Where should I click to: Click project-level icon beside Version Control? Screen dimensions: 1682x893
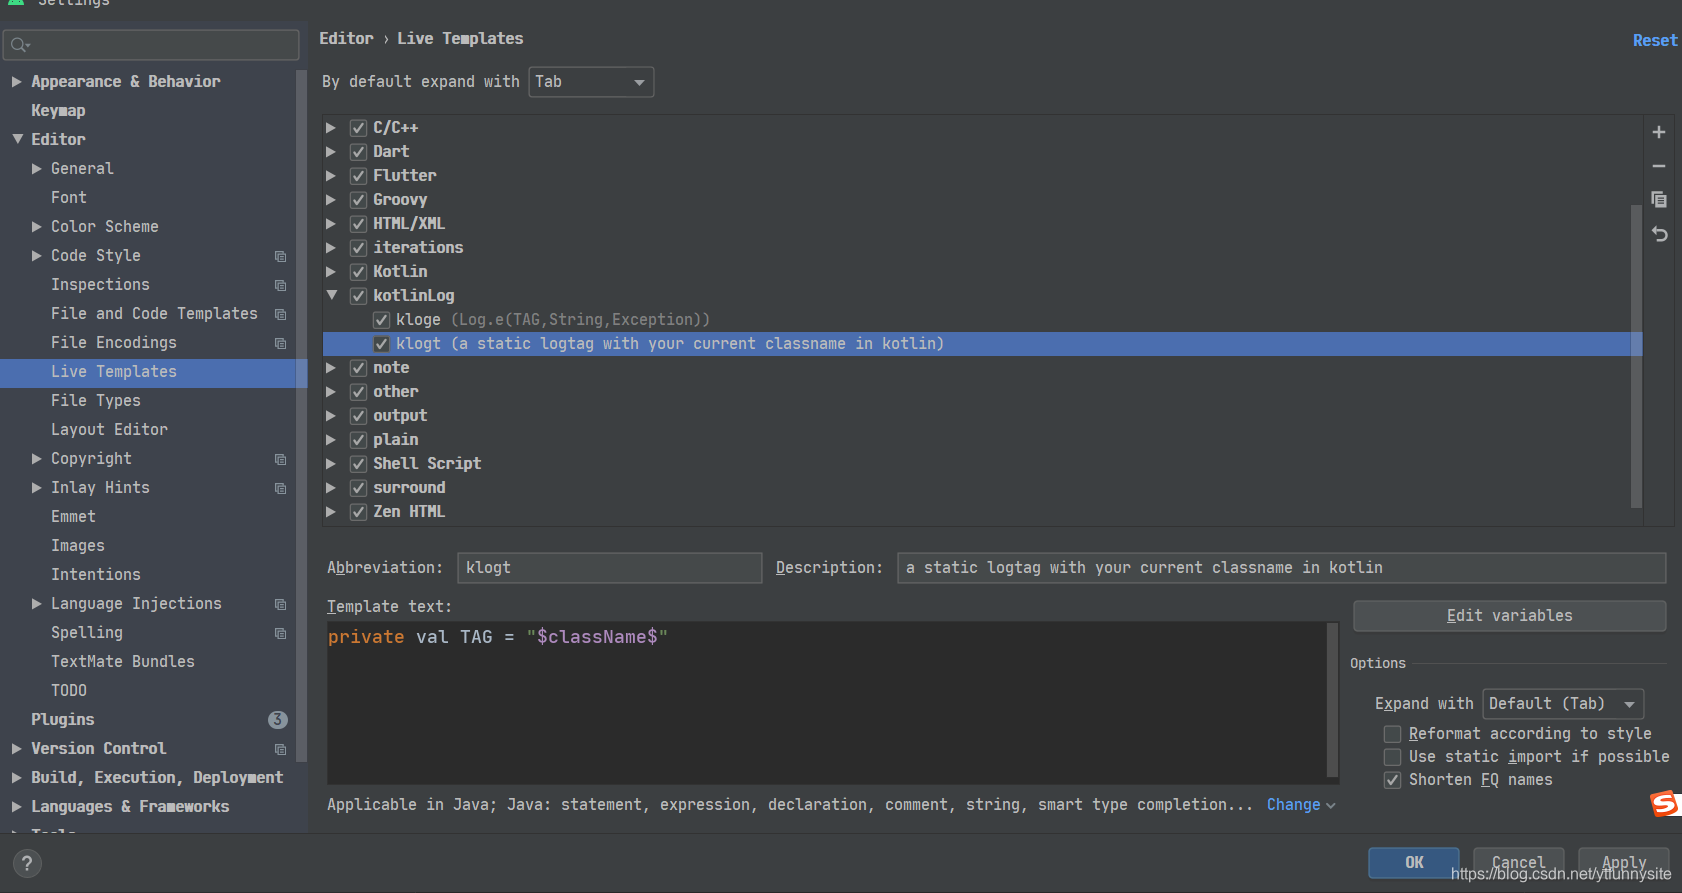coord(281,749)
